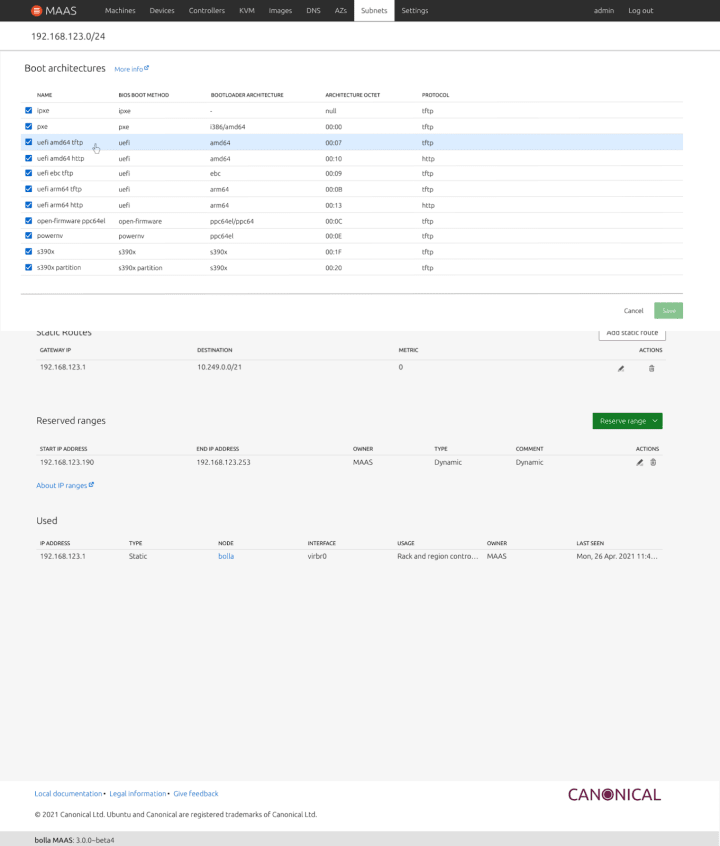Toggle uefi arm64 tftp checkbox
720x846 pixels.
click(x=29, y=189)
